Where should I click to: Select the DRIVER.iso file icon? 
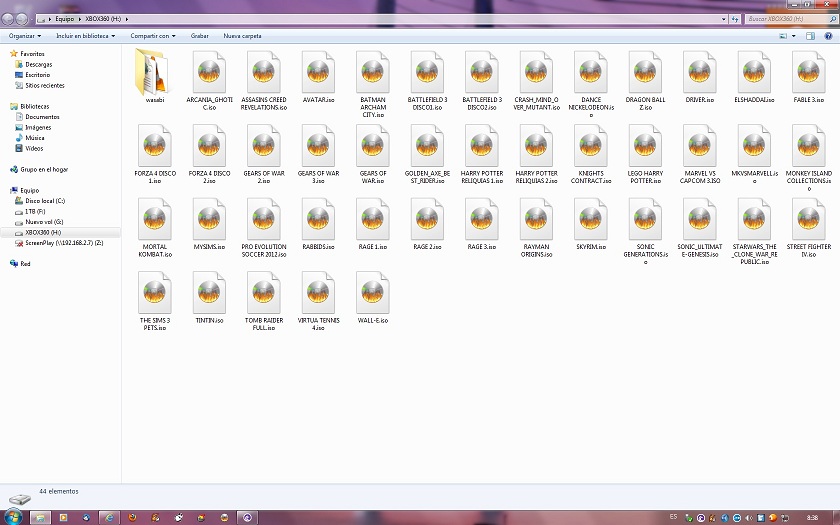tap(700, 73)
